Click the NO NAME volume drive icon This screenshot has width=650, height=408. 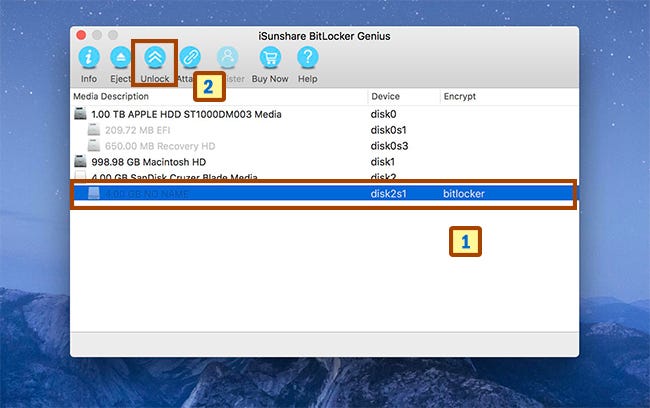(94, 193)
